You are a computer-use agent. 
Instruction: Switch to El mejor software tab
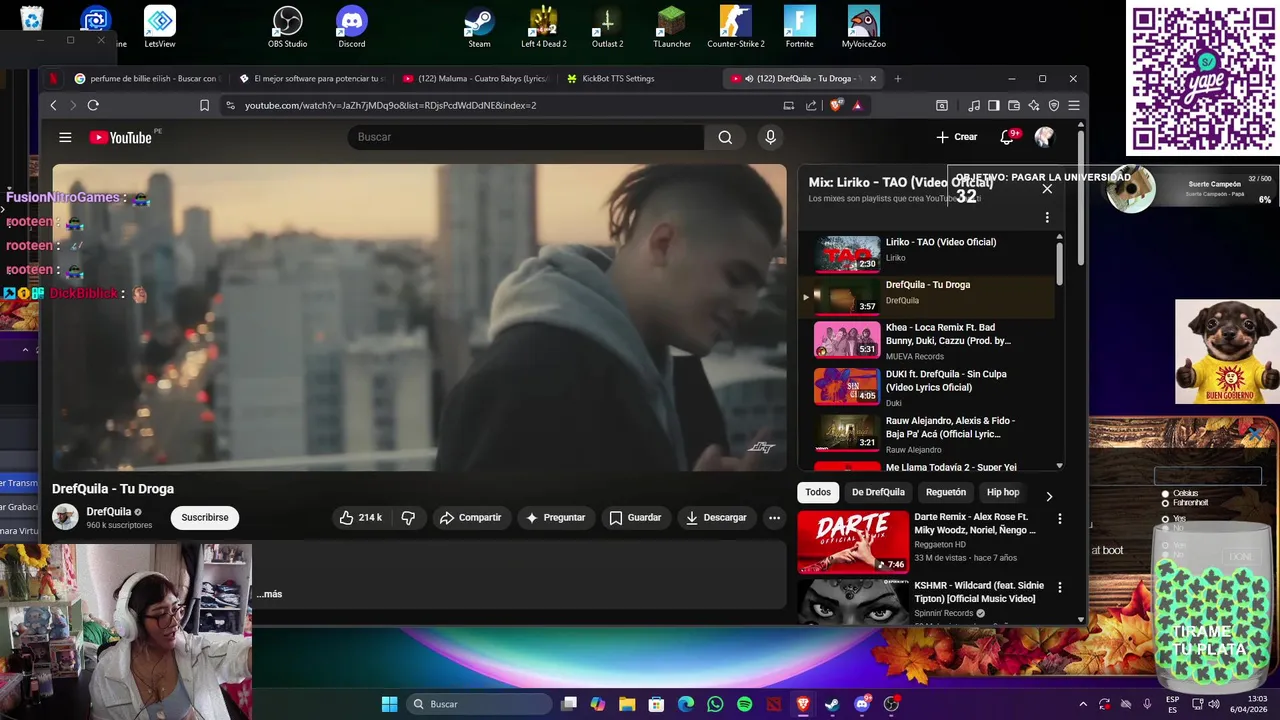point(312,78)
